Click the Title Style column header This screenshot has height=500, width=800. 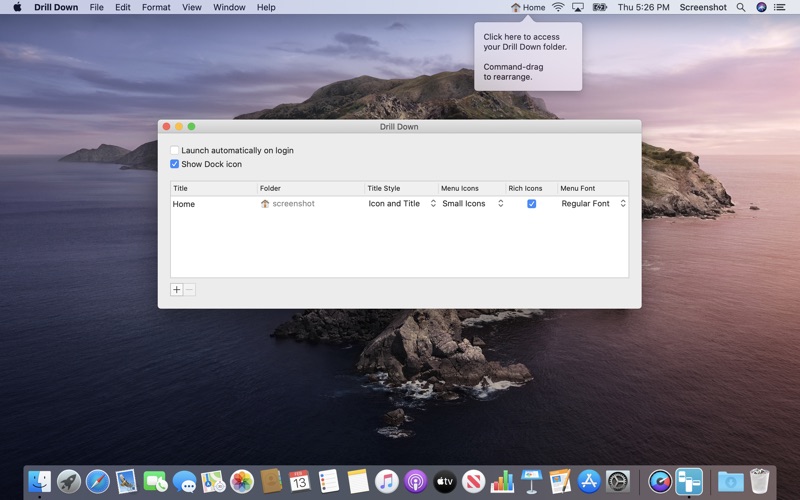[x=402, y=188]
